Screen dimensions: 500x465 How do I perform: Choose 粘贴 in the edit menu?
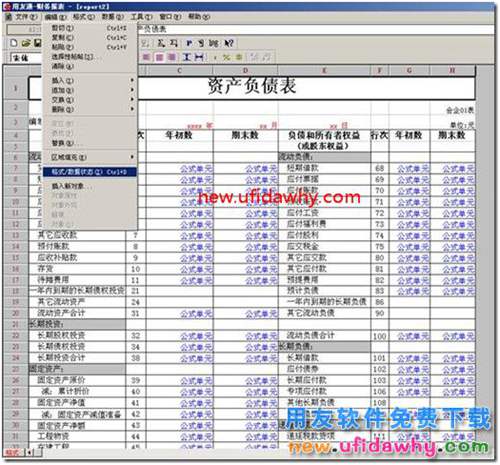[89, 47]
